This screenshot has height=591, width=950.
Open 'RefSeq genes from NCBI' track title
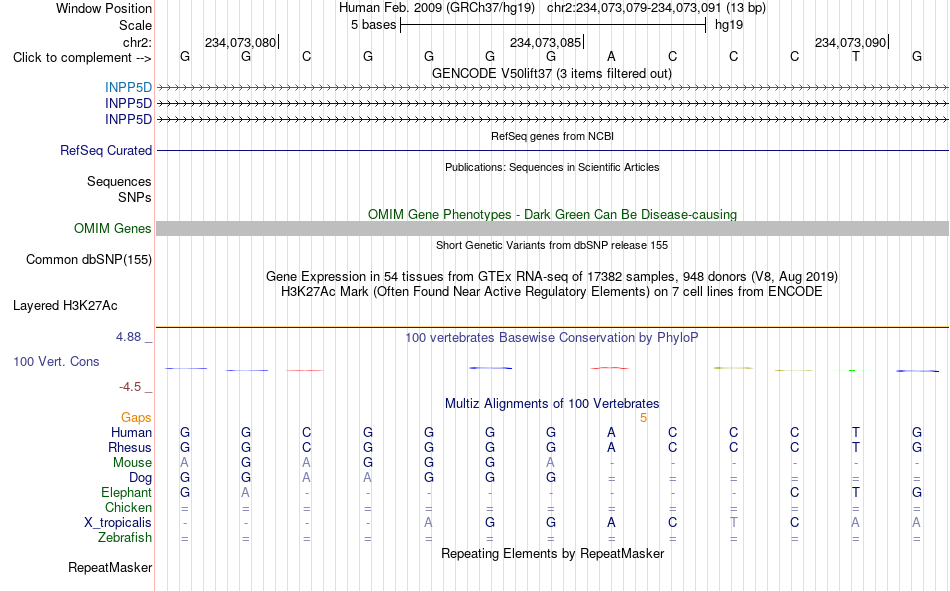tap(552, 136)
